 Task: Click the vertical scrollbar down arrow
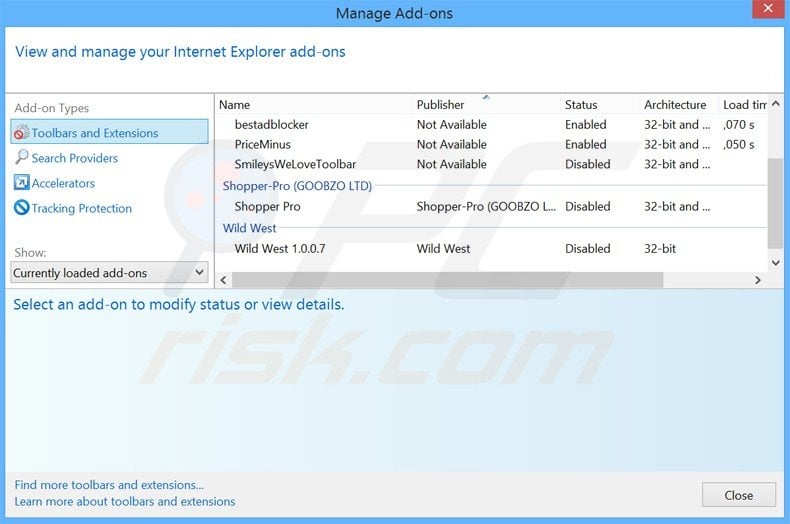click(776, 263)
